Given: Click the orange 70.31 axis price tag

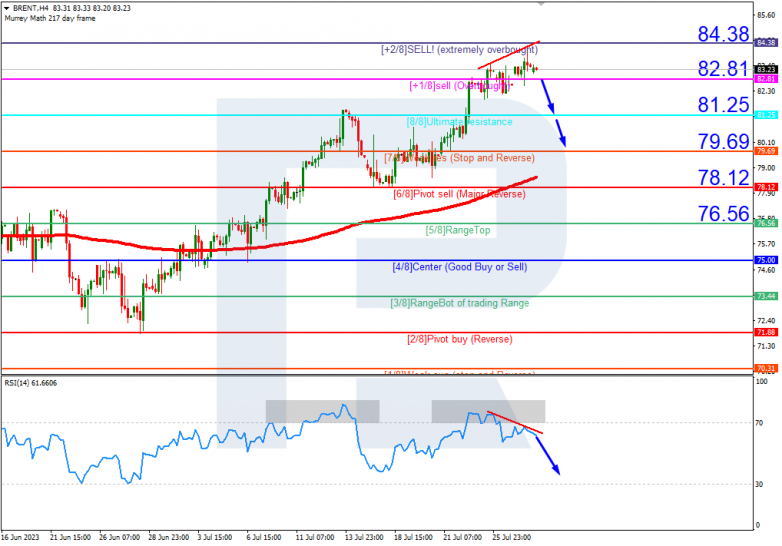Looking at the screenshot, I should pyautogui.click(x=766, y=368).
